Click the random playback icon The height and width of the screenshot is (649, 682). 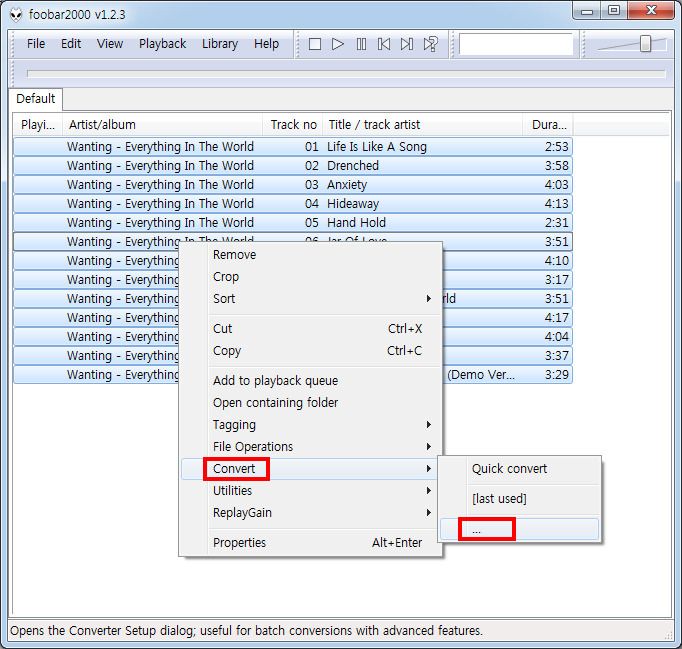point(431,44)
